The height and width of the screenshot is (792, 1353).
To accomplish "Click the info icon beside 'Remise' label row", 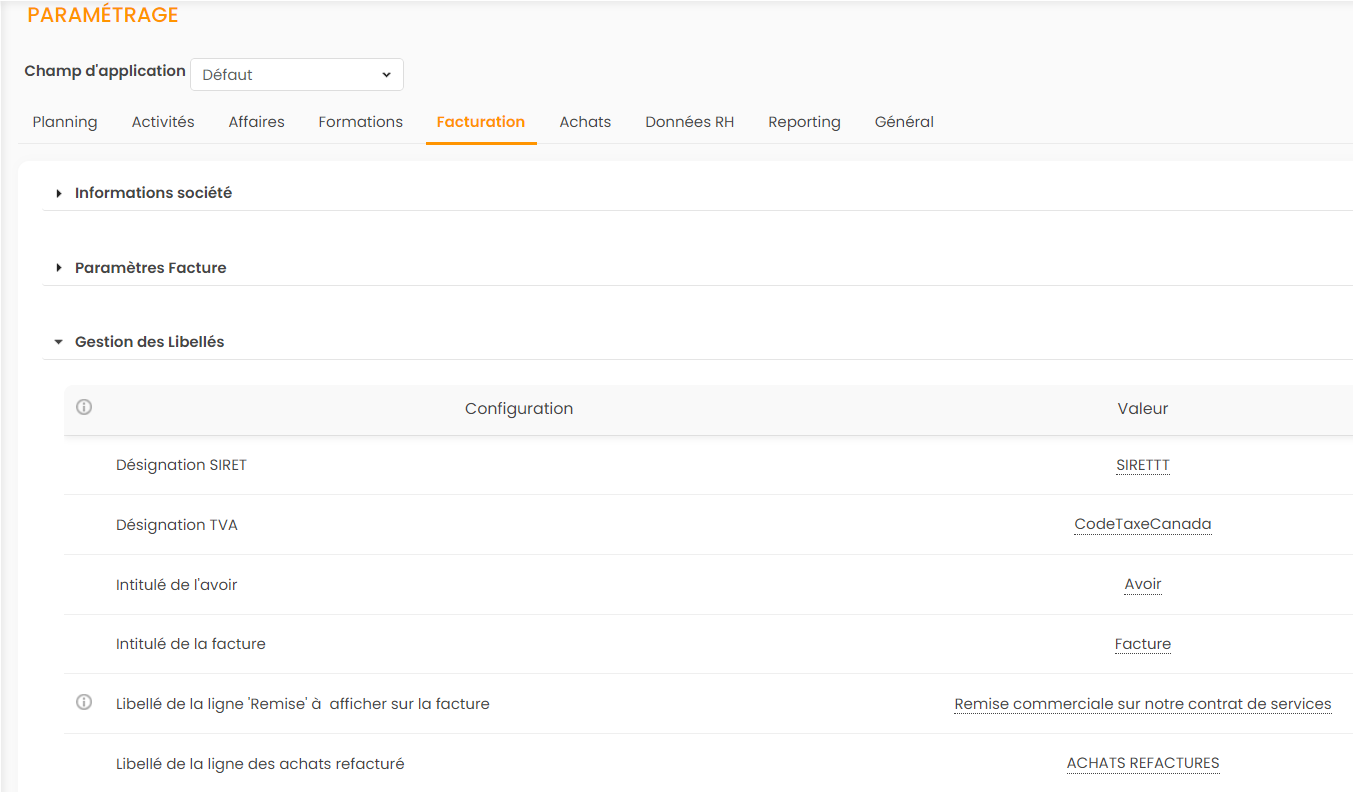I will pyautogui.click(x=84, y=702).
